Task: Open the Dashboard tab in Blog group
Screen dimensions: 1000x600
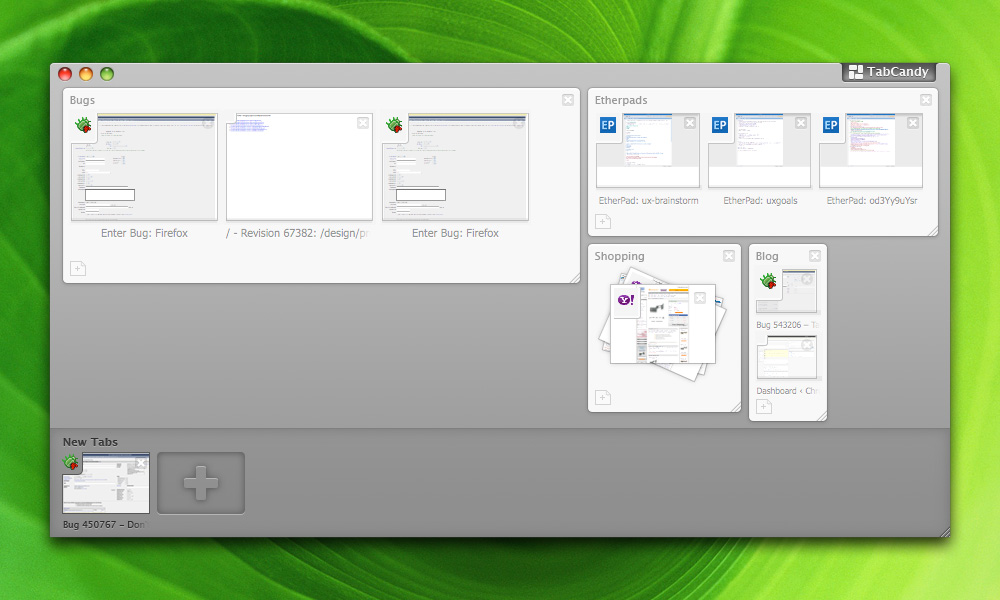Action: click(x=787, y=358)
